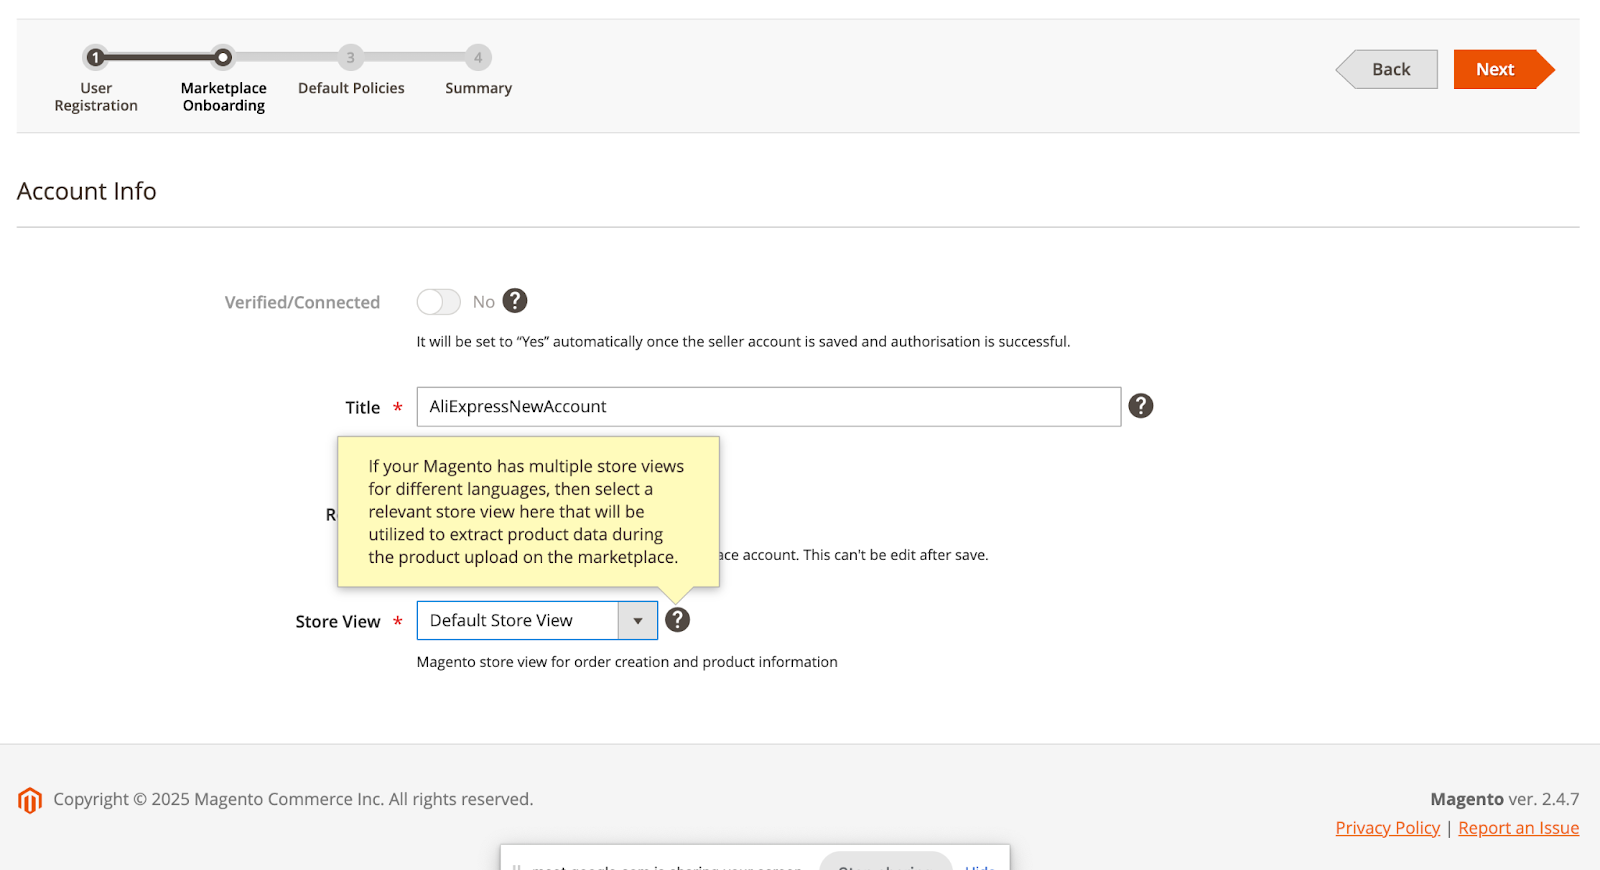Toggle the Verified/Connected switch
This screenshot has width=1600, height=870.
click(439, 302)
